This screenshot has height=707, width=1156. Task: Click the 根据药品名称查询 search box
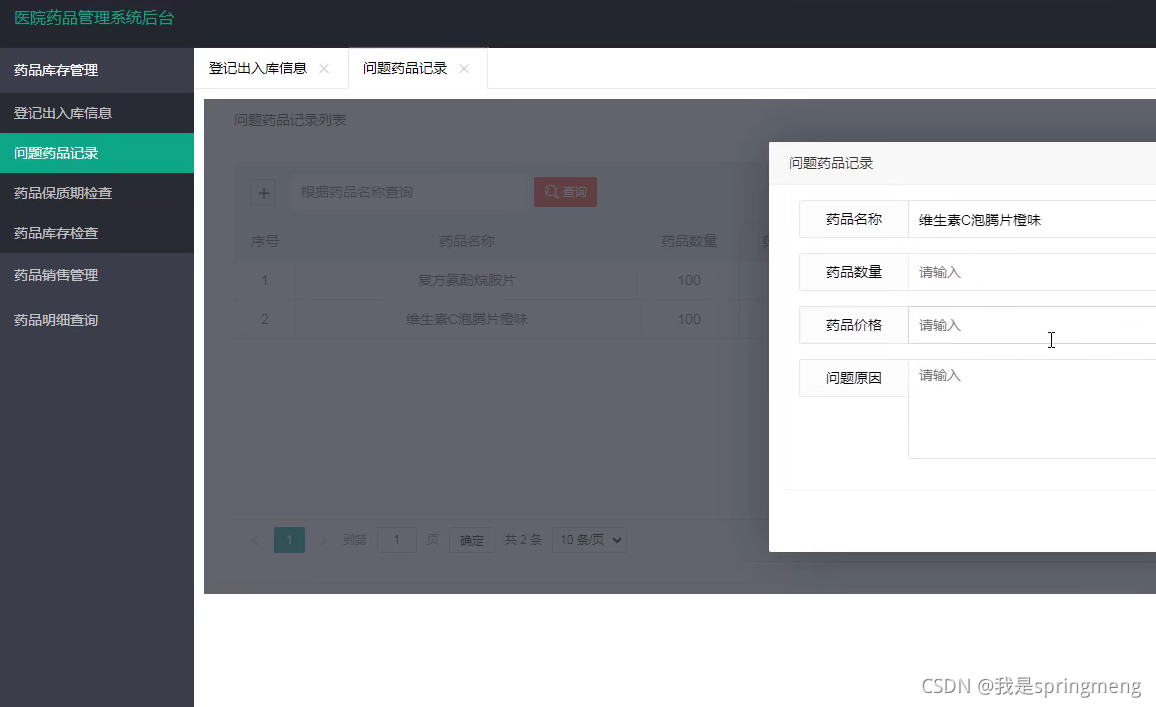410,192
